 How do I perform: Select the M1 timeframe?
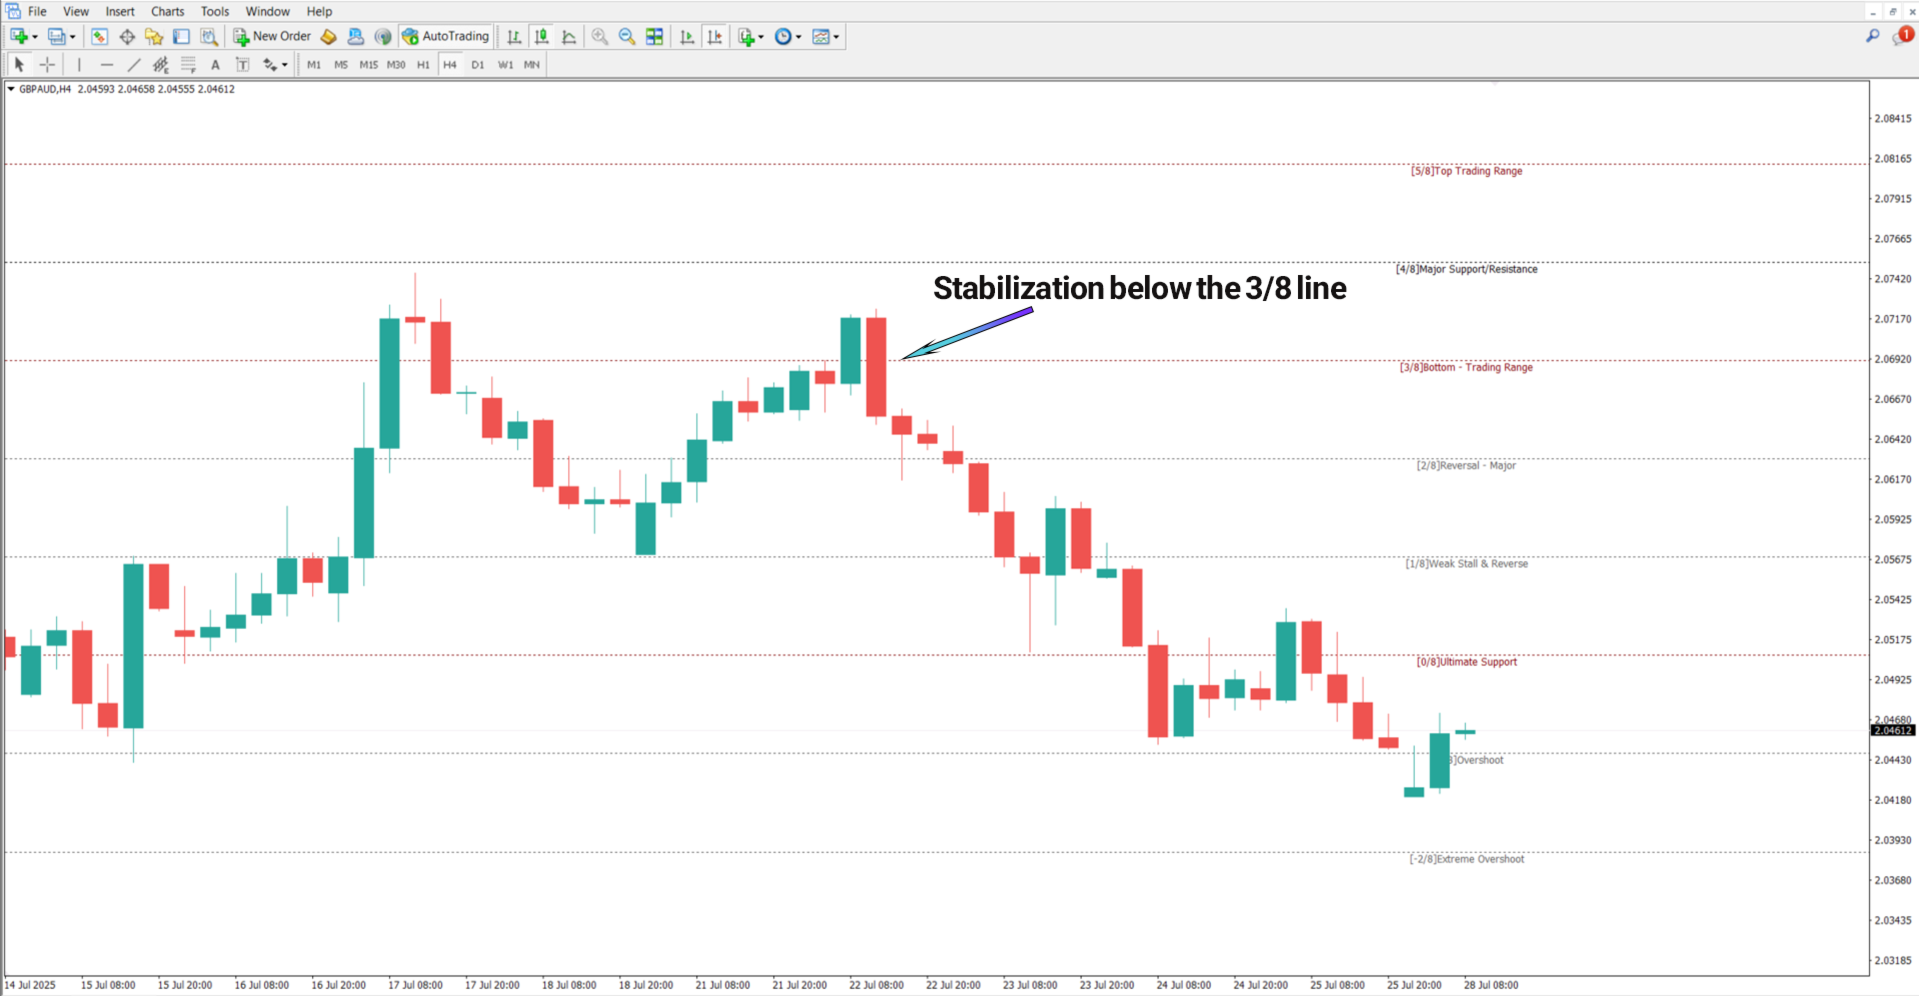314,64
